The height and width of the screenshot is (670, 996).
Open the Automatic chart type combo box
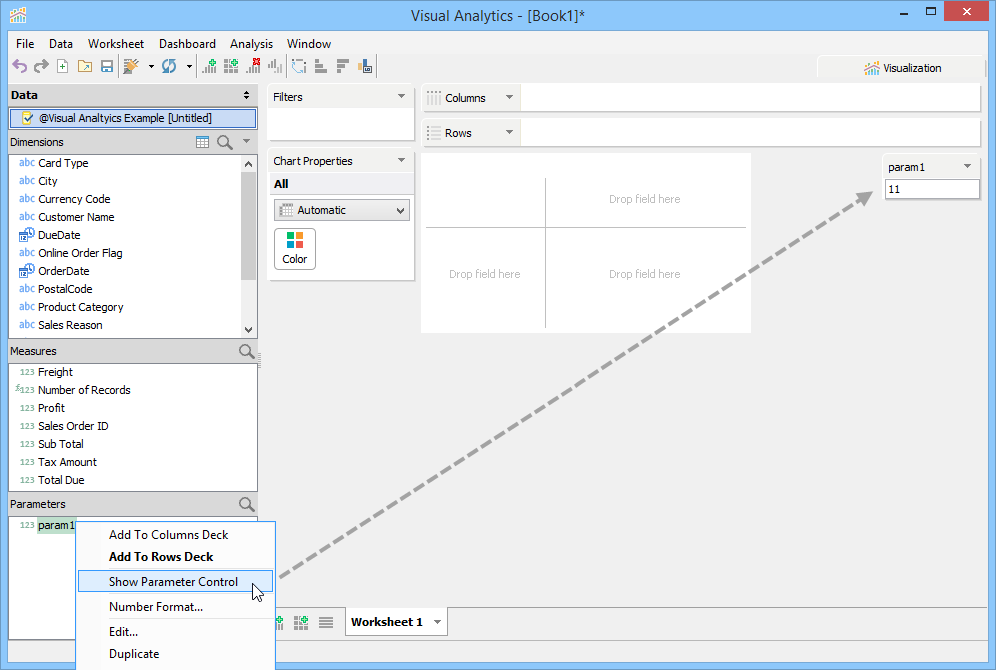(x=342, y=210)
